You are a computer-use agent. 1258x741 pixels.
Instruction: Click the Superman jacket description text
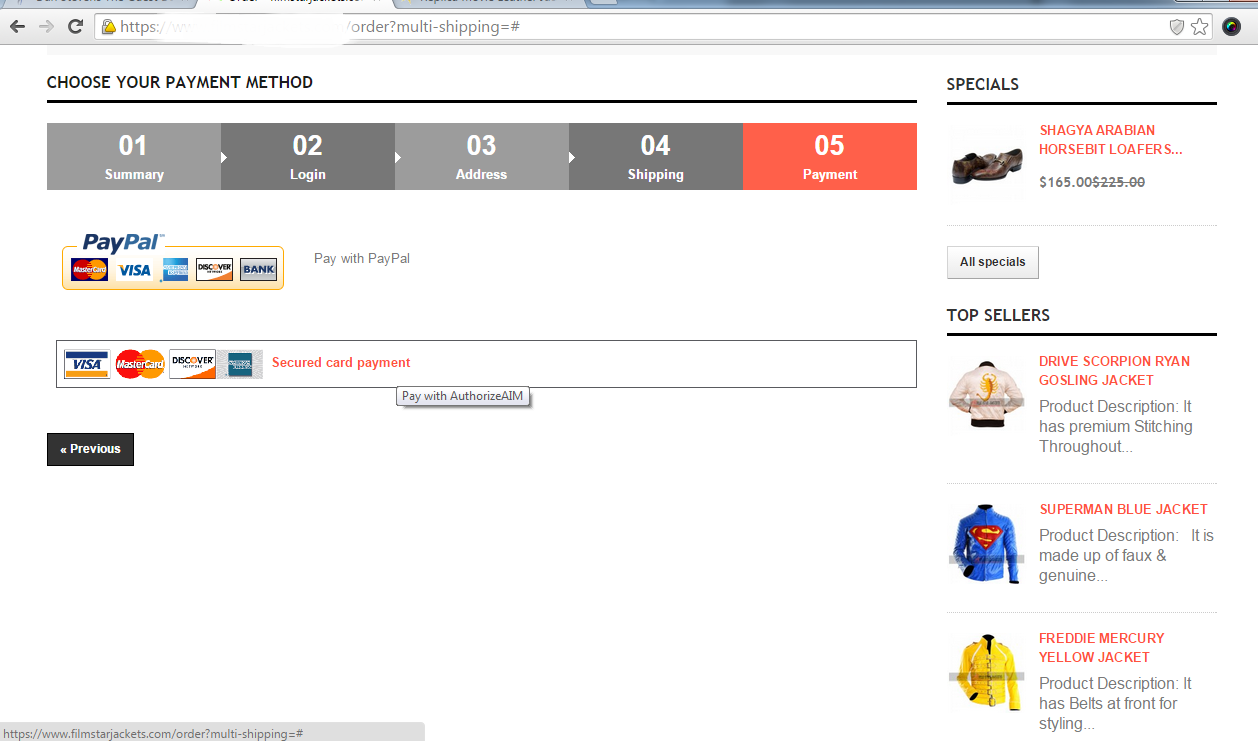click(x=1126, y=556)
